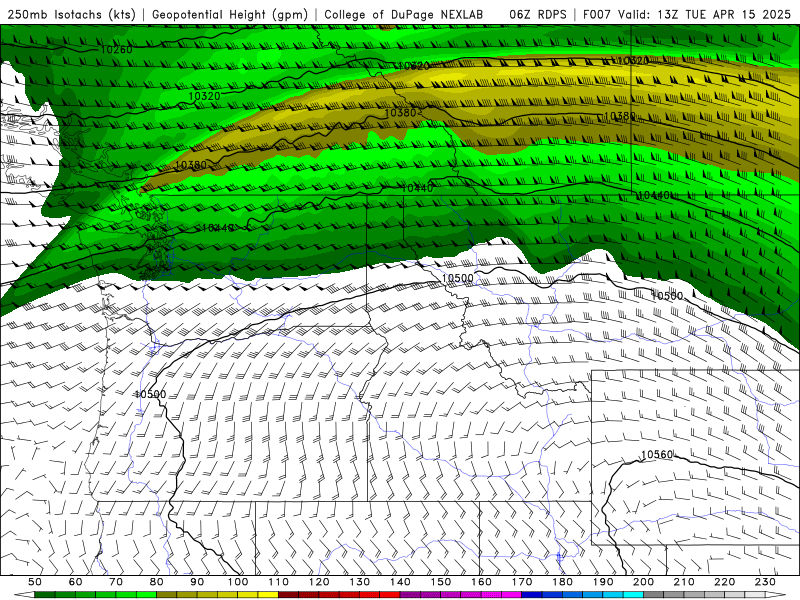Click the 210 value on the color scale

pyautogui.click(x=684, y=582)
